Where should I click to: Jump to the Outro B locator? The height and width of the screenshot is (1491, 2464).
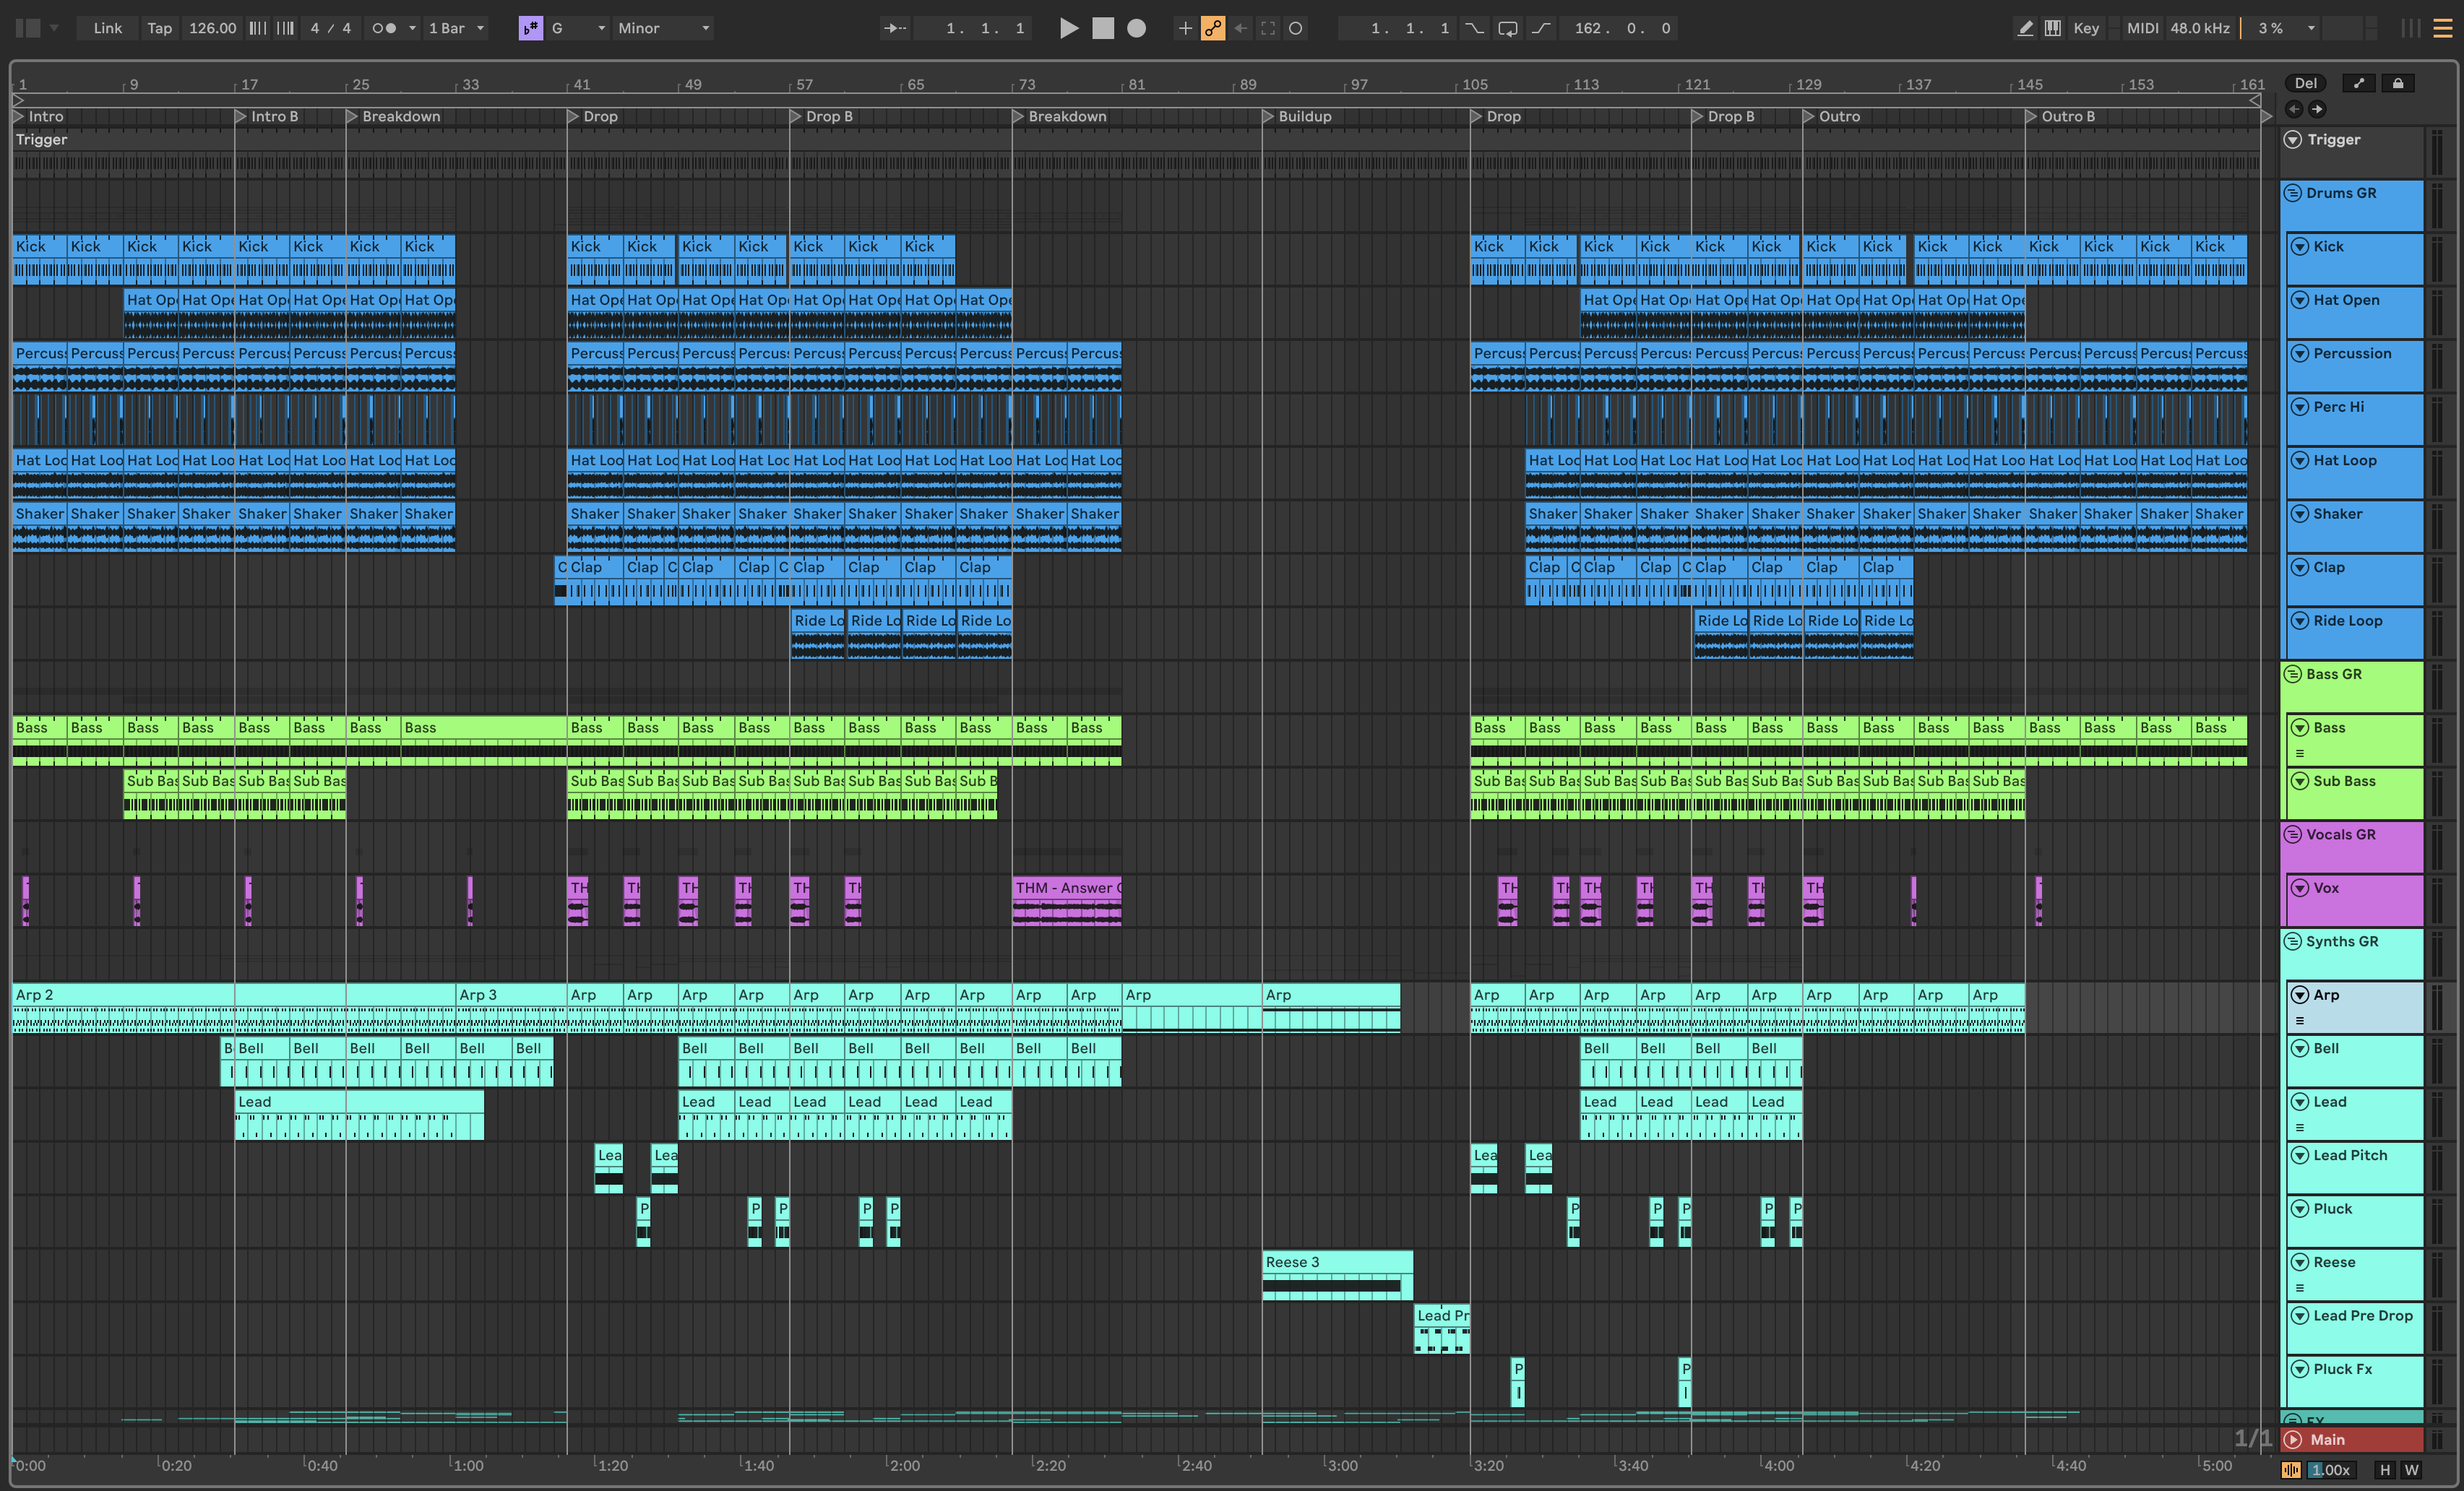point(2059,116)
